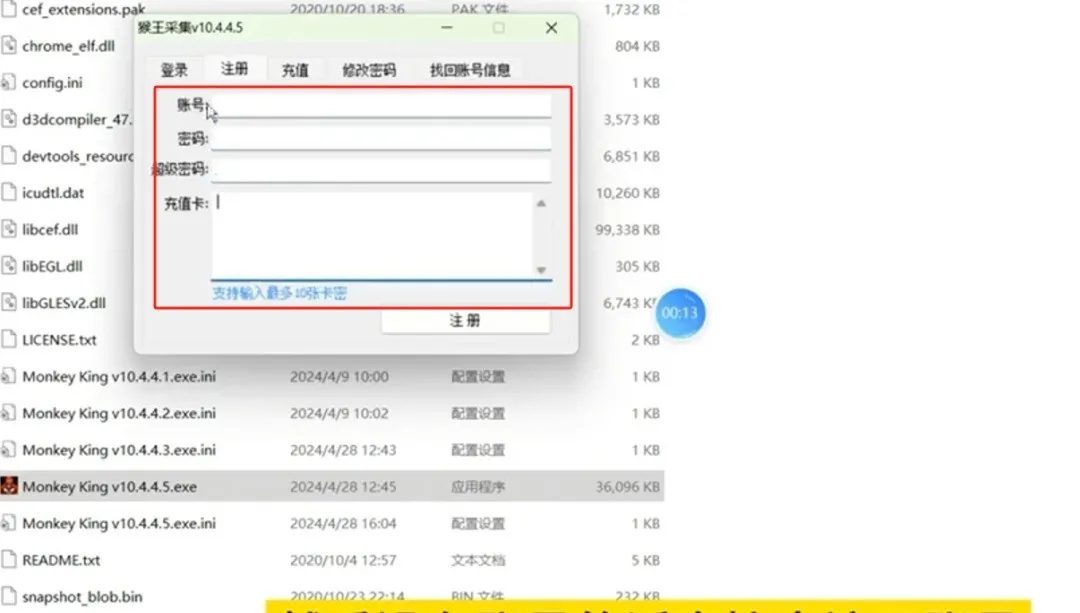Click the snapshot_blob.bin file icon

point(9,597)
